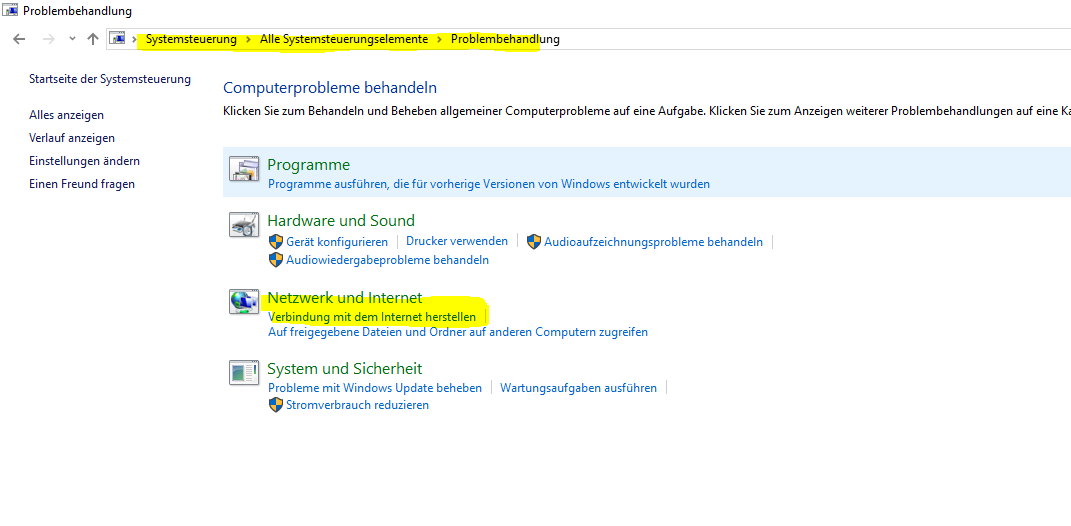This screenshot has height=526, width=1071.
Task: Click the Control Panel icon in address bar
Action: point(117,39)
